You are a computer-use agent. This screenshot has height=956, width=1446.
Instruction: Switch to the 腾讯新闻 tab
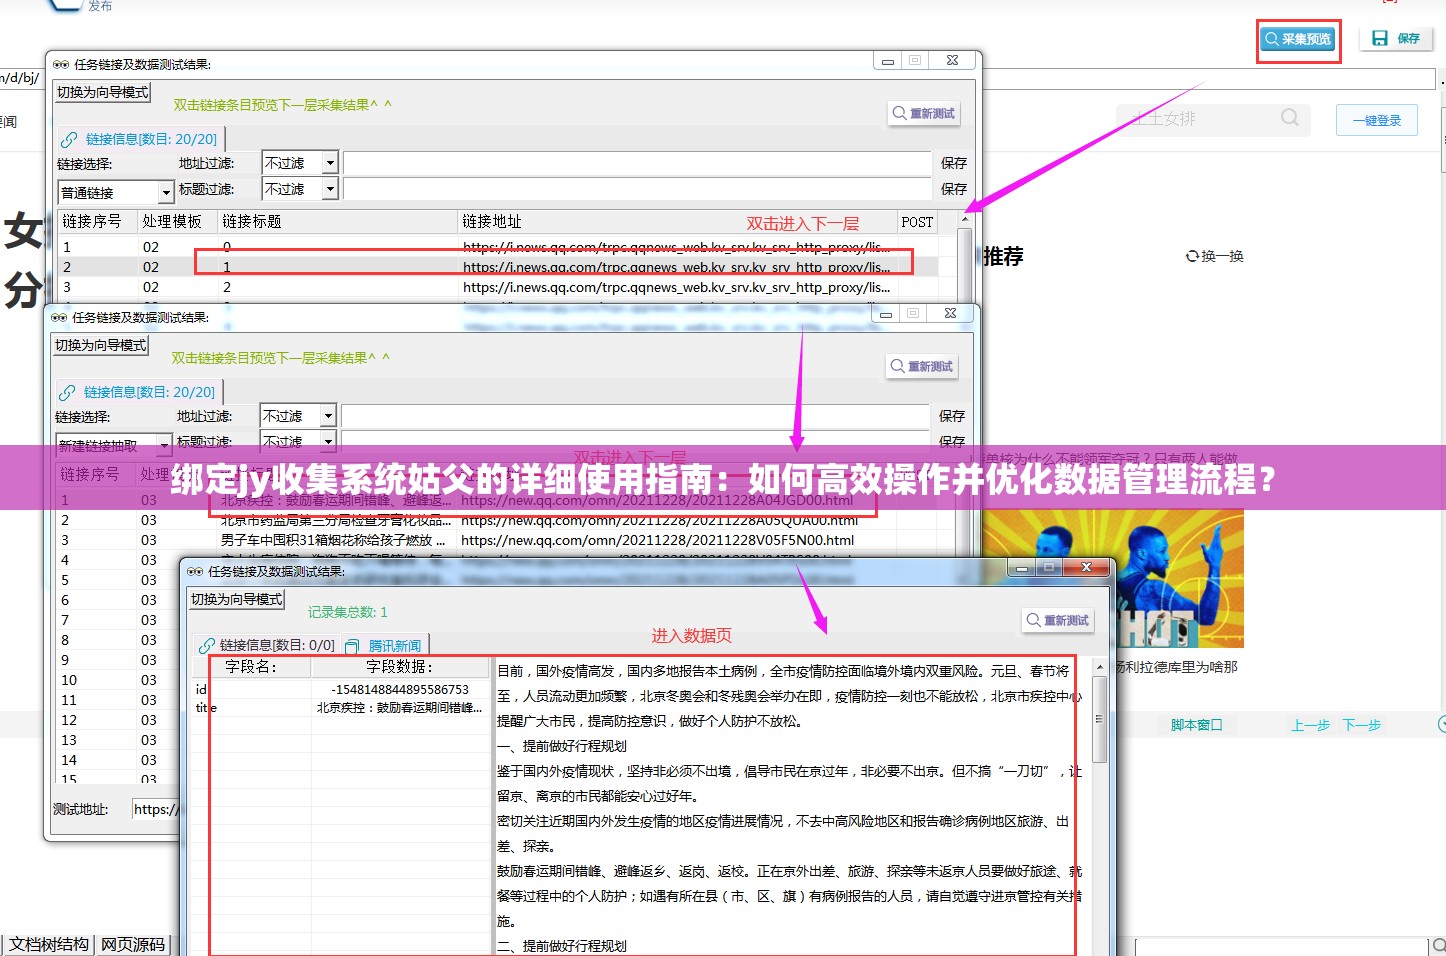385,645
